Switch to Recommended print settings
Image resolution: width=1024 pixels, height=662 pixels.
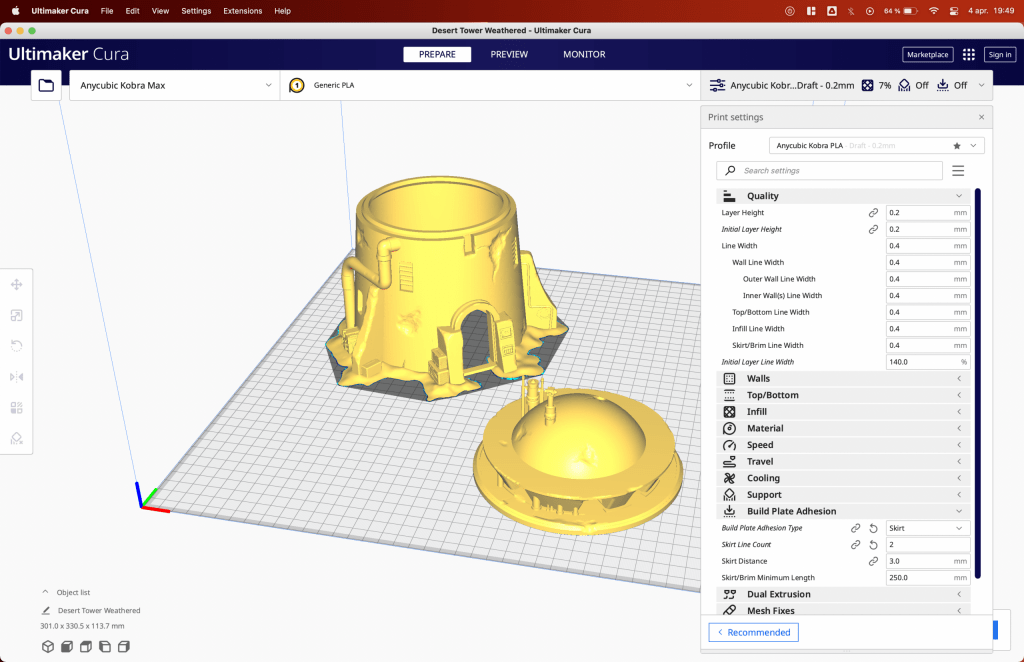[x=754, y=633]
